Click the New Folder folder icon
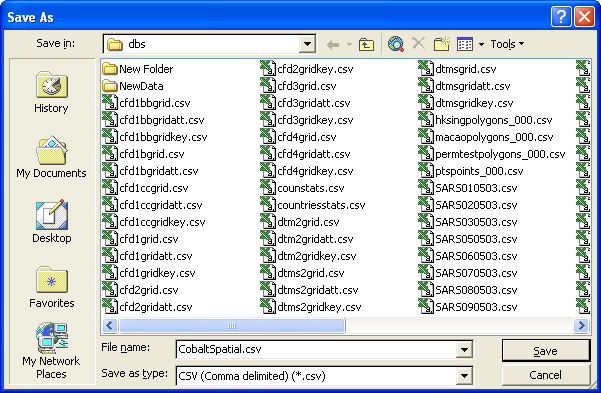The width and height of the screenshot is (601, 393). (110, 69)
